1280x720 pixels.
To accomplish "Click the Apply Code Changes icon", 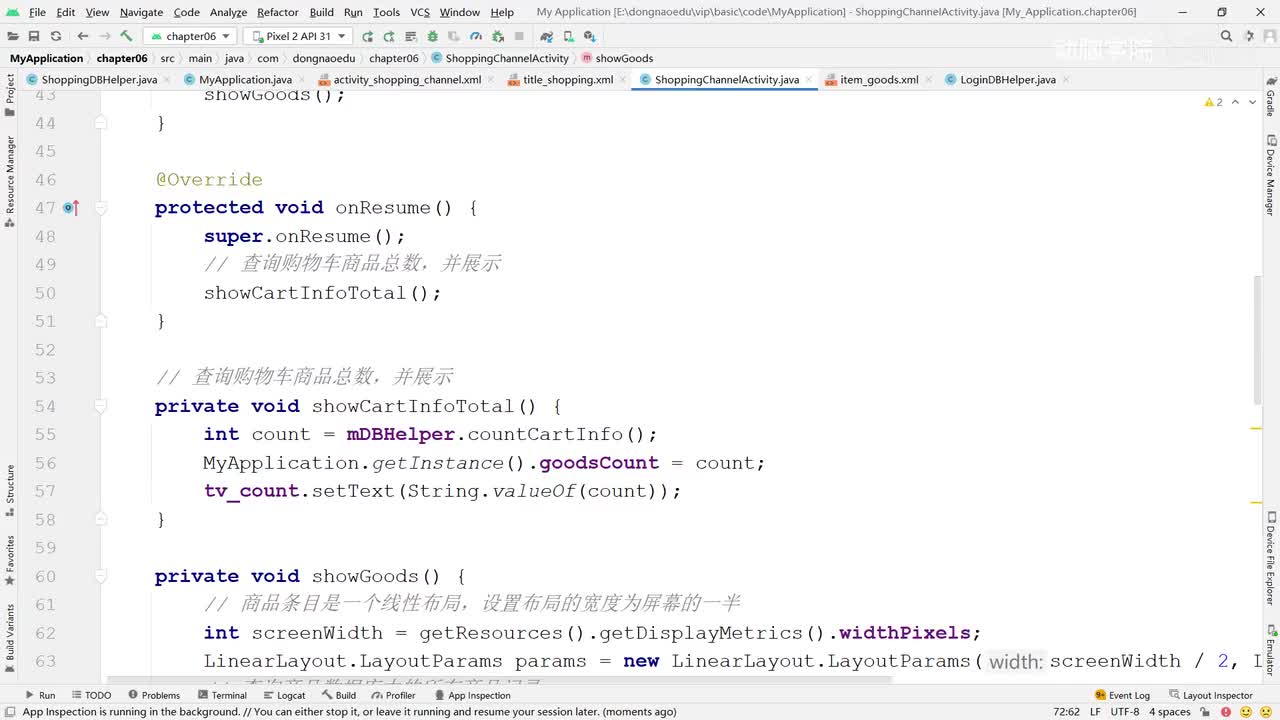I will click(411, 36).
